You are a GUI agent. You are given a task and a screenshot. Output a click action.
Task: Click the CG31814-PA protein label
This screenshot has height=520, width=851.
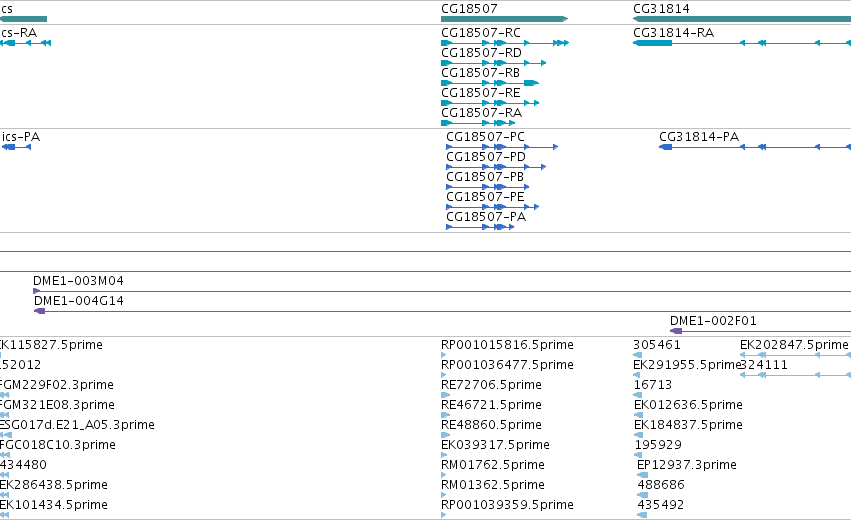coord(699,137)
